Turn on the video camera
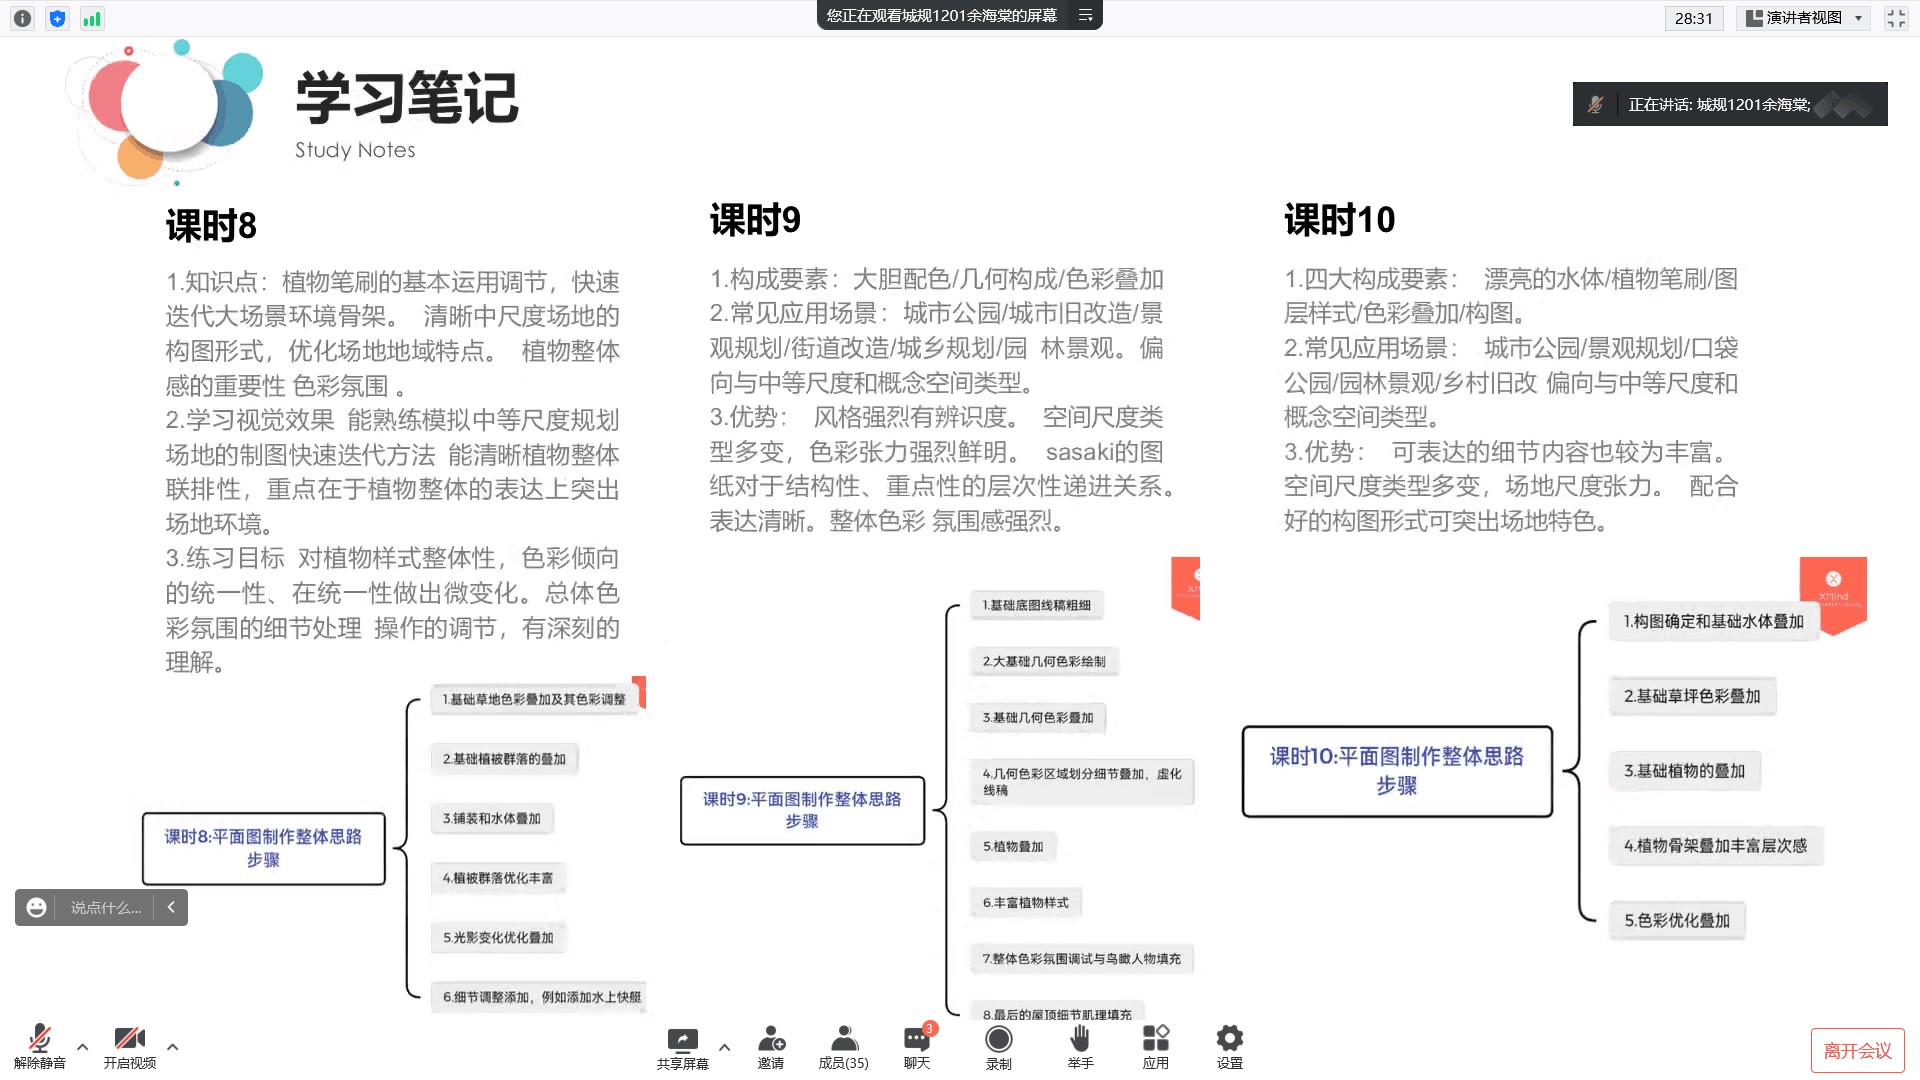The height and width of the screenshot is (1080, 1920). coord(129,1040)
